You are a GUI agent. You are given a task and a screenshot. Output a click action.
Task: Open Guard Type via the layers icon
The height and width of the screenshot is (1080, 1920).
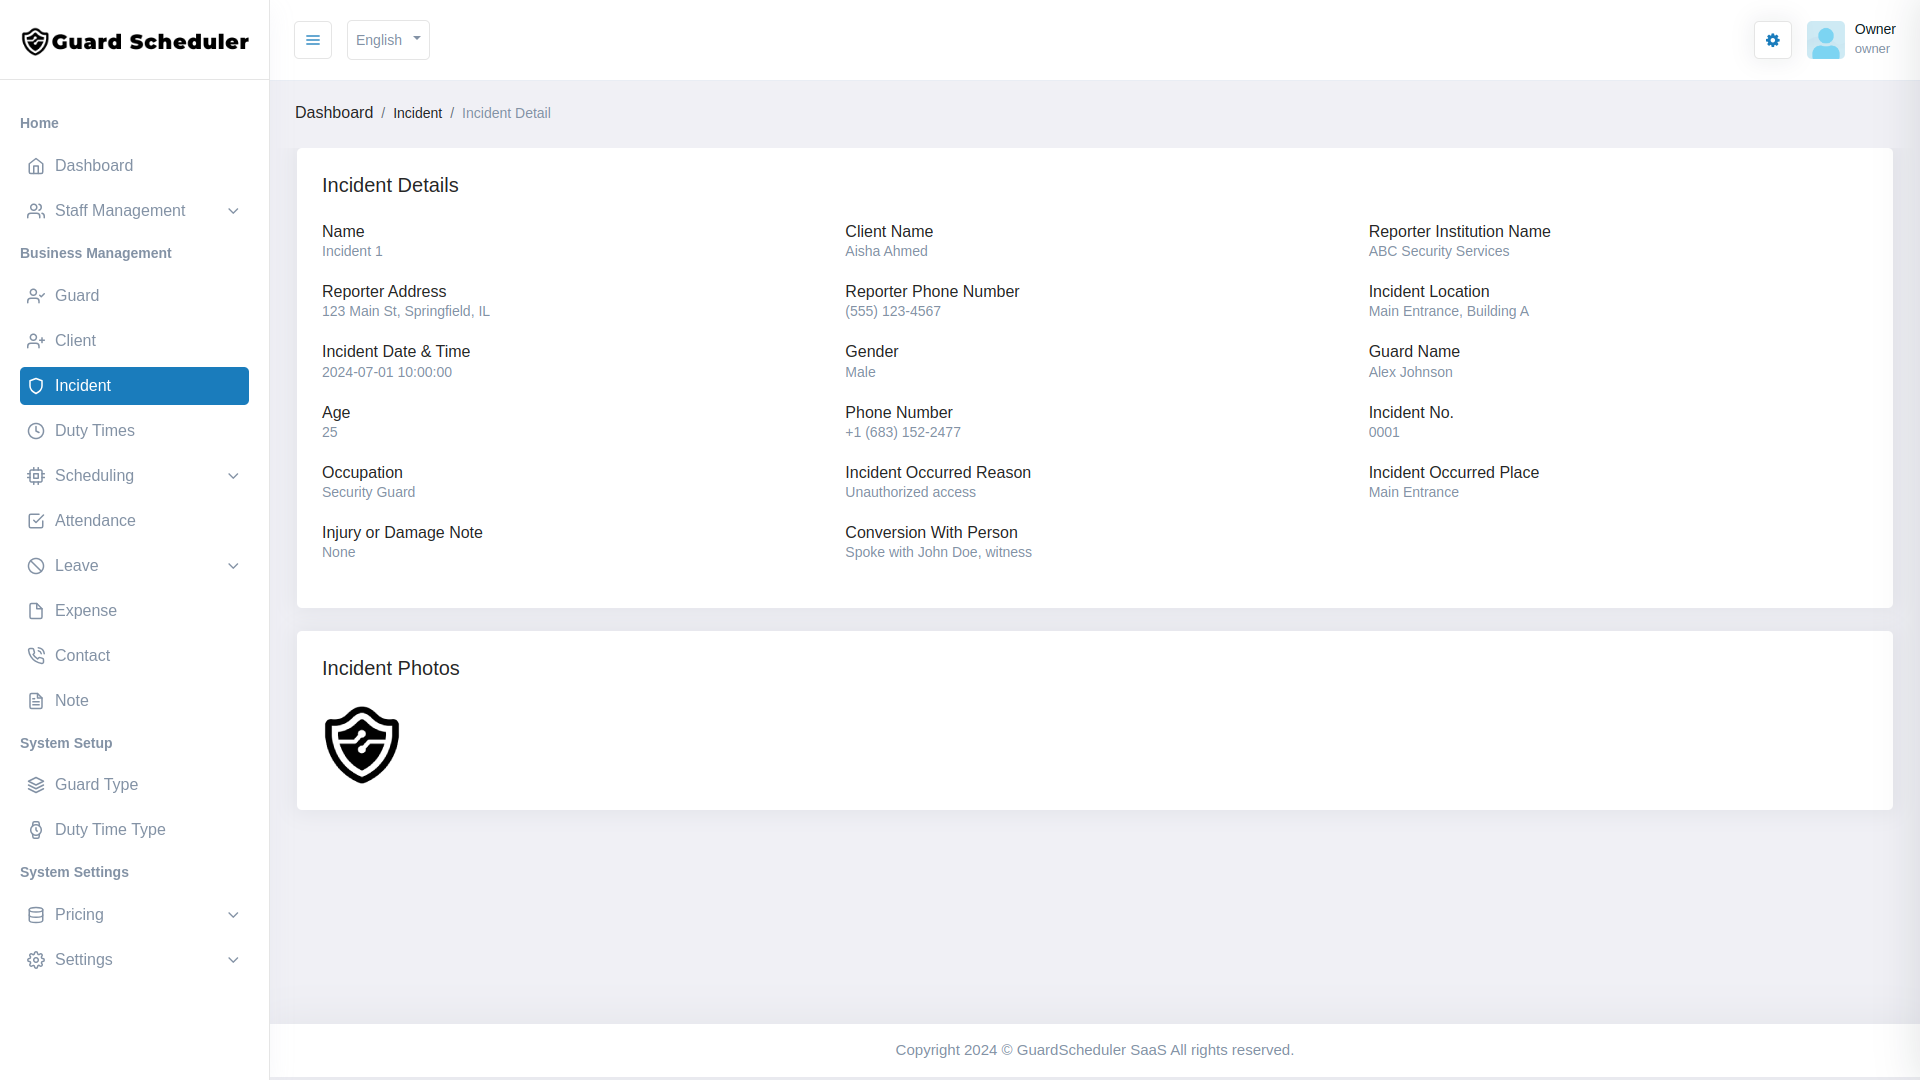click(x=36, y=784)
